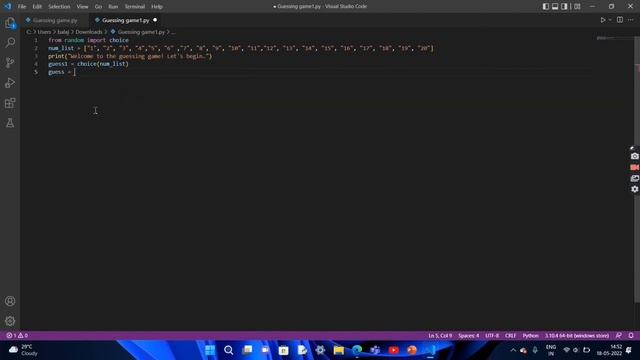
Task: Open the Edit menu
Action: click(x=37, y=7)
